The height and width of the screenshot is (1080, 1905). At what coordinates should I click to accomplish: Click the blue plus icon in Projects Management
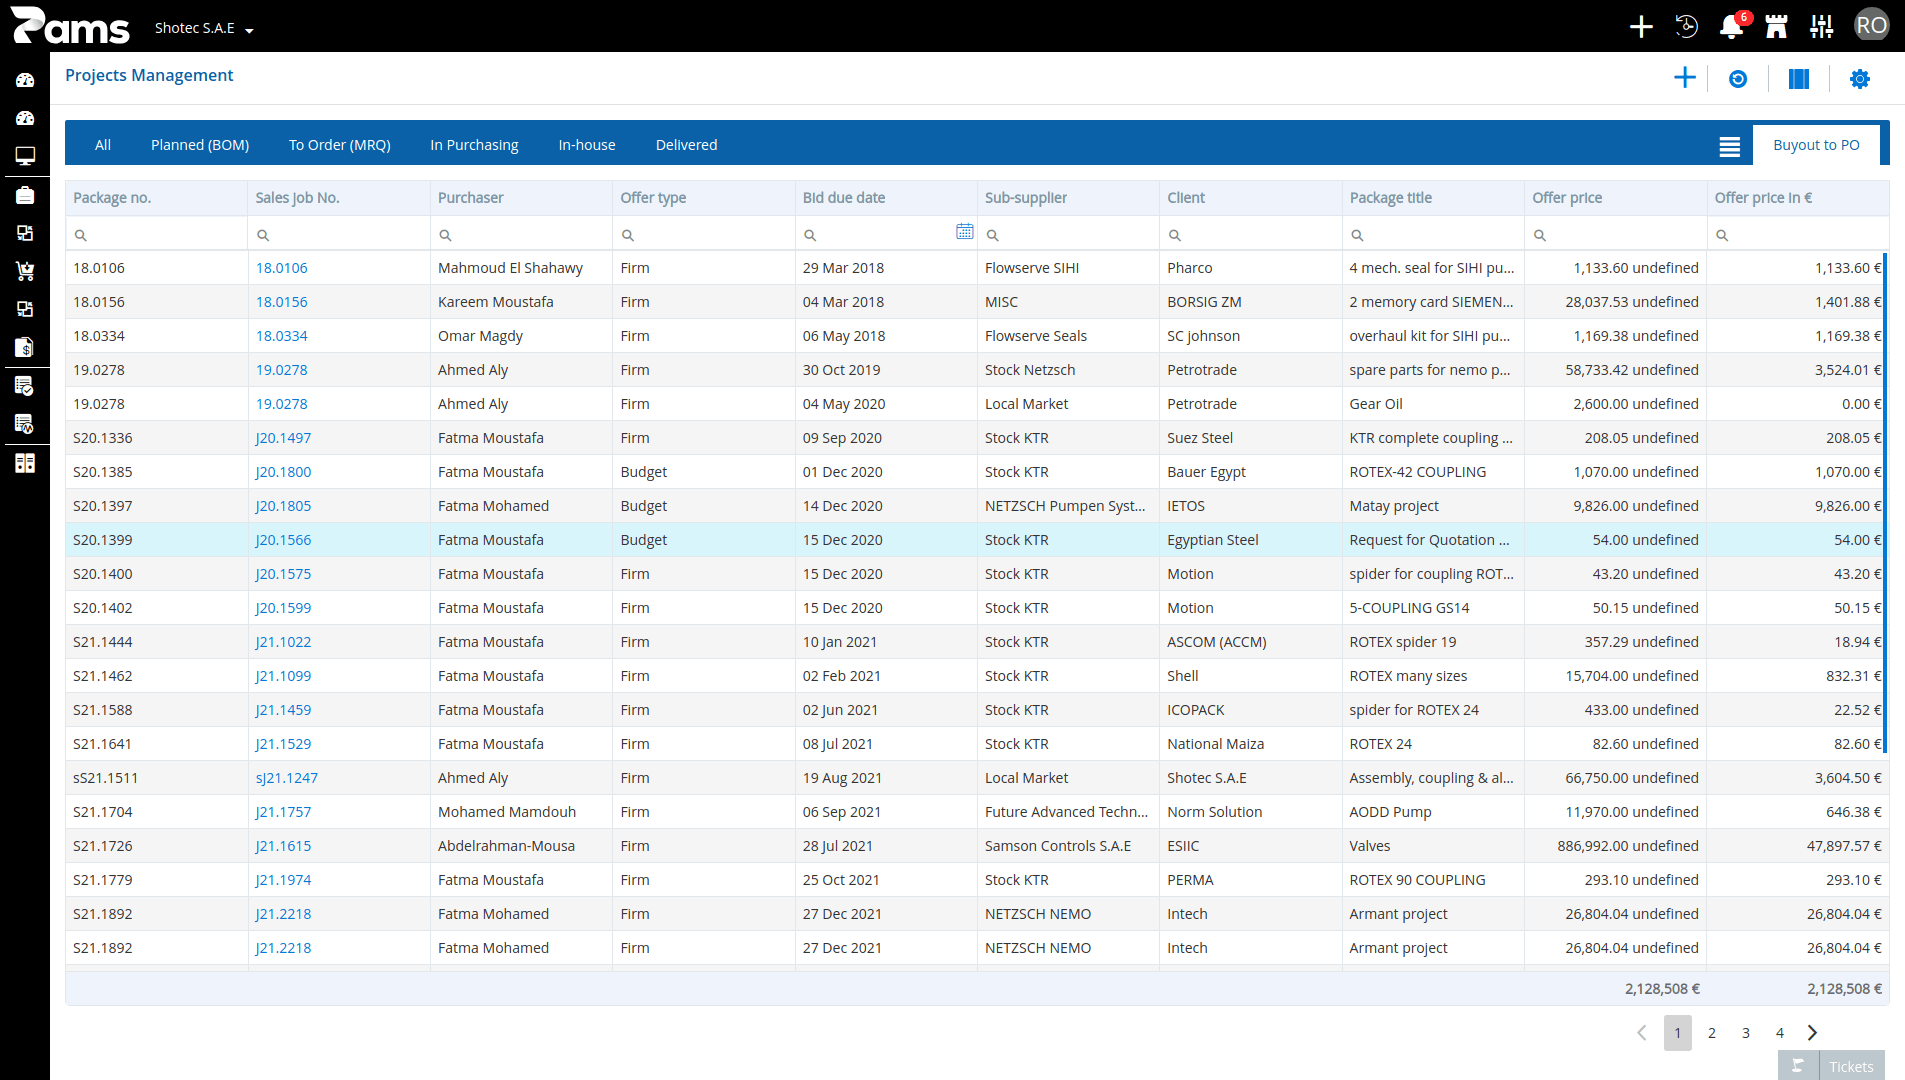(1685, 78)
